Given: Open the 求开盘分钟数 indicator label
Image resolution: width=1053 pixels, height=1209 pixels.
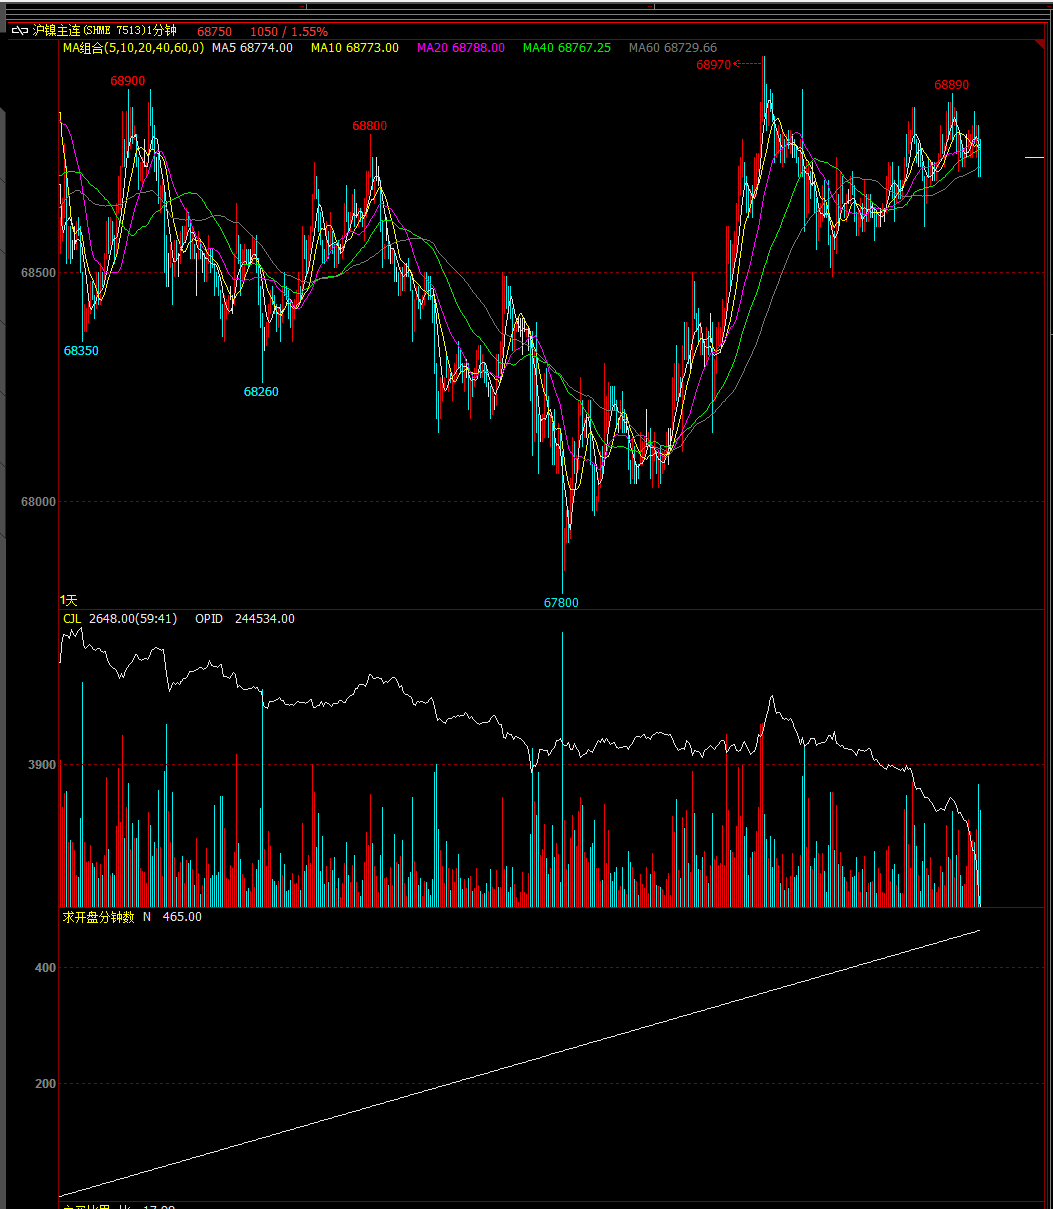Looking at the screenshot, I should 98,917.
